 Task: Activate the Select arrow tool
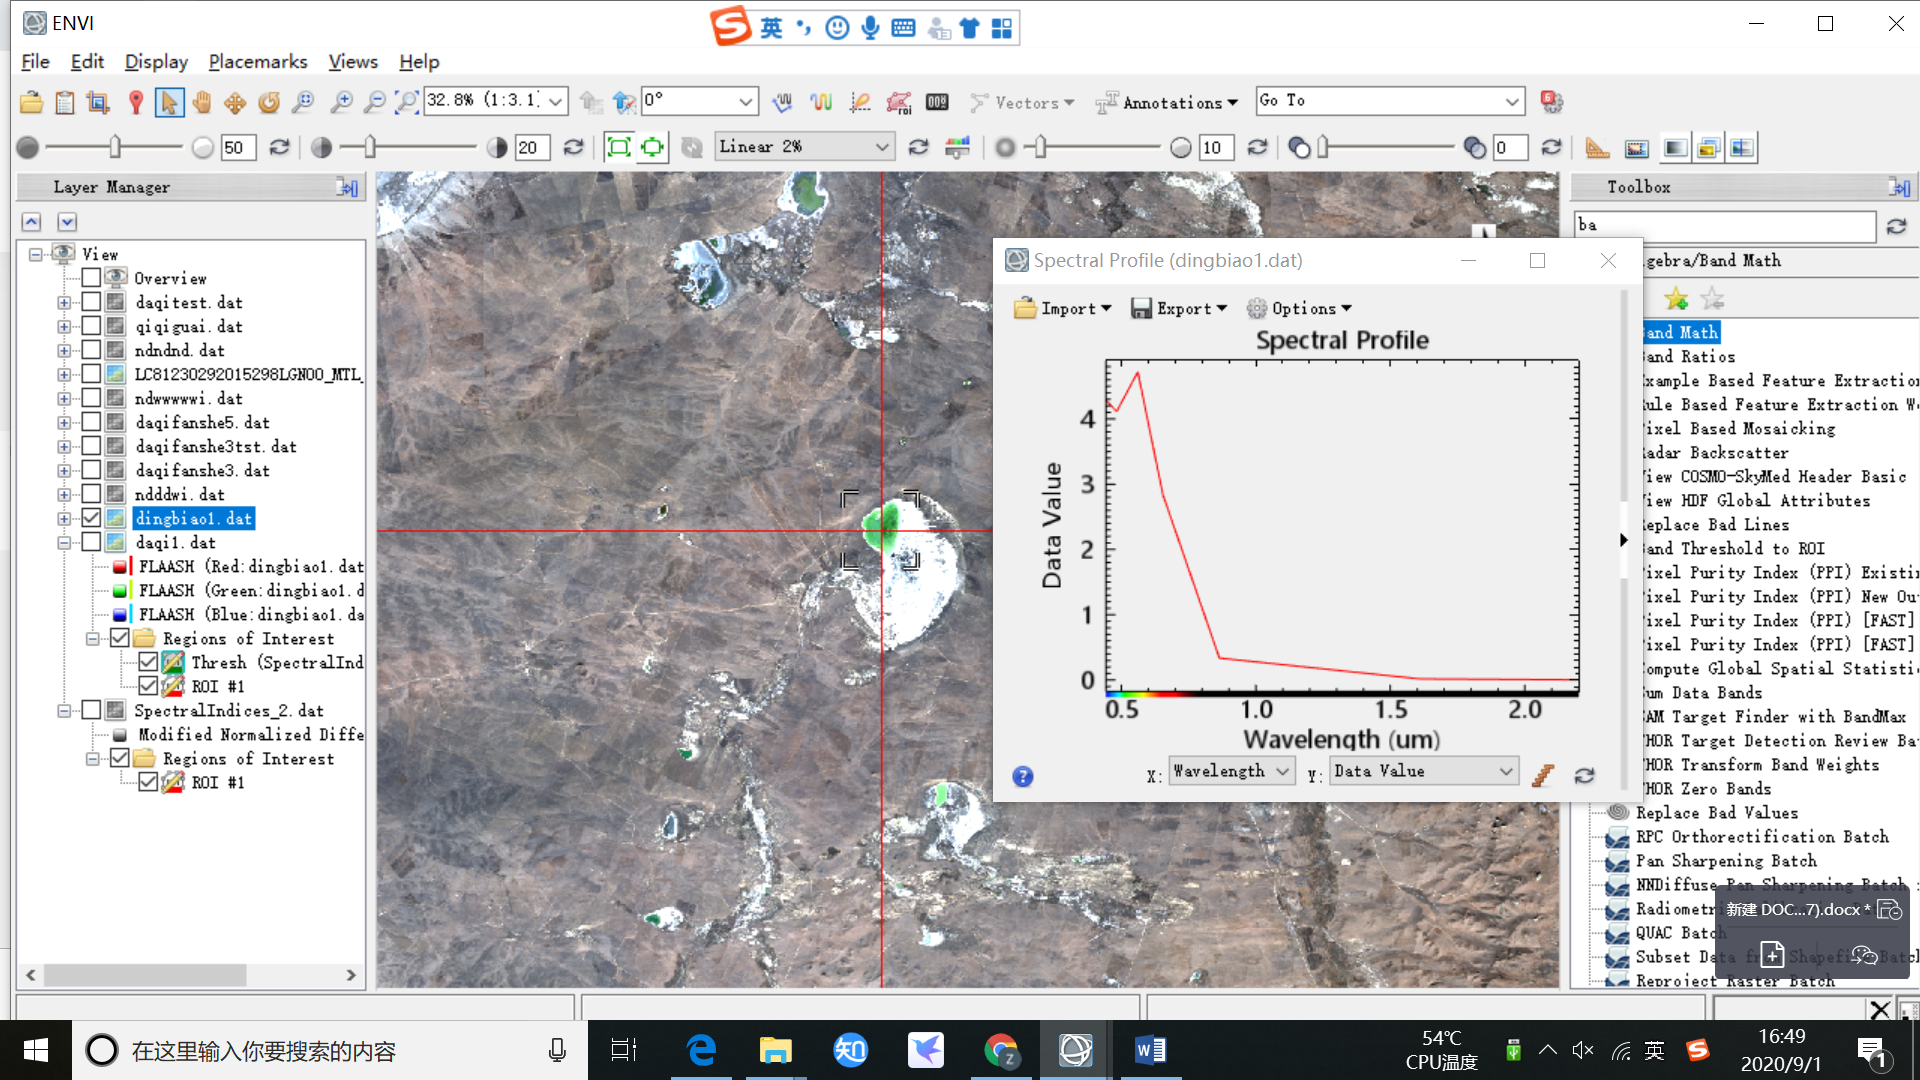169,102
